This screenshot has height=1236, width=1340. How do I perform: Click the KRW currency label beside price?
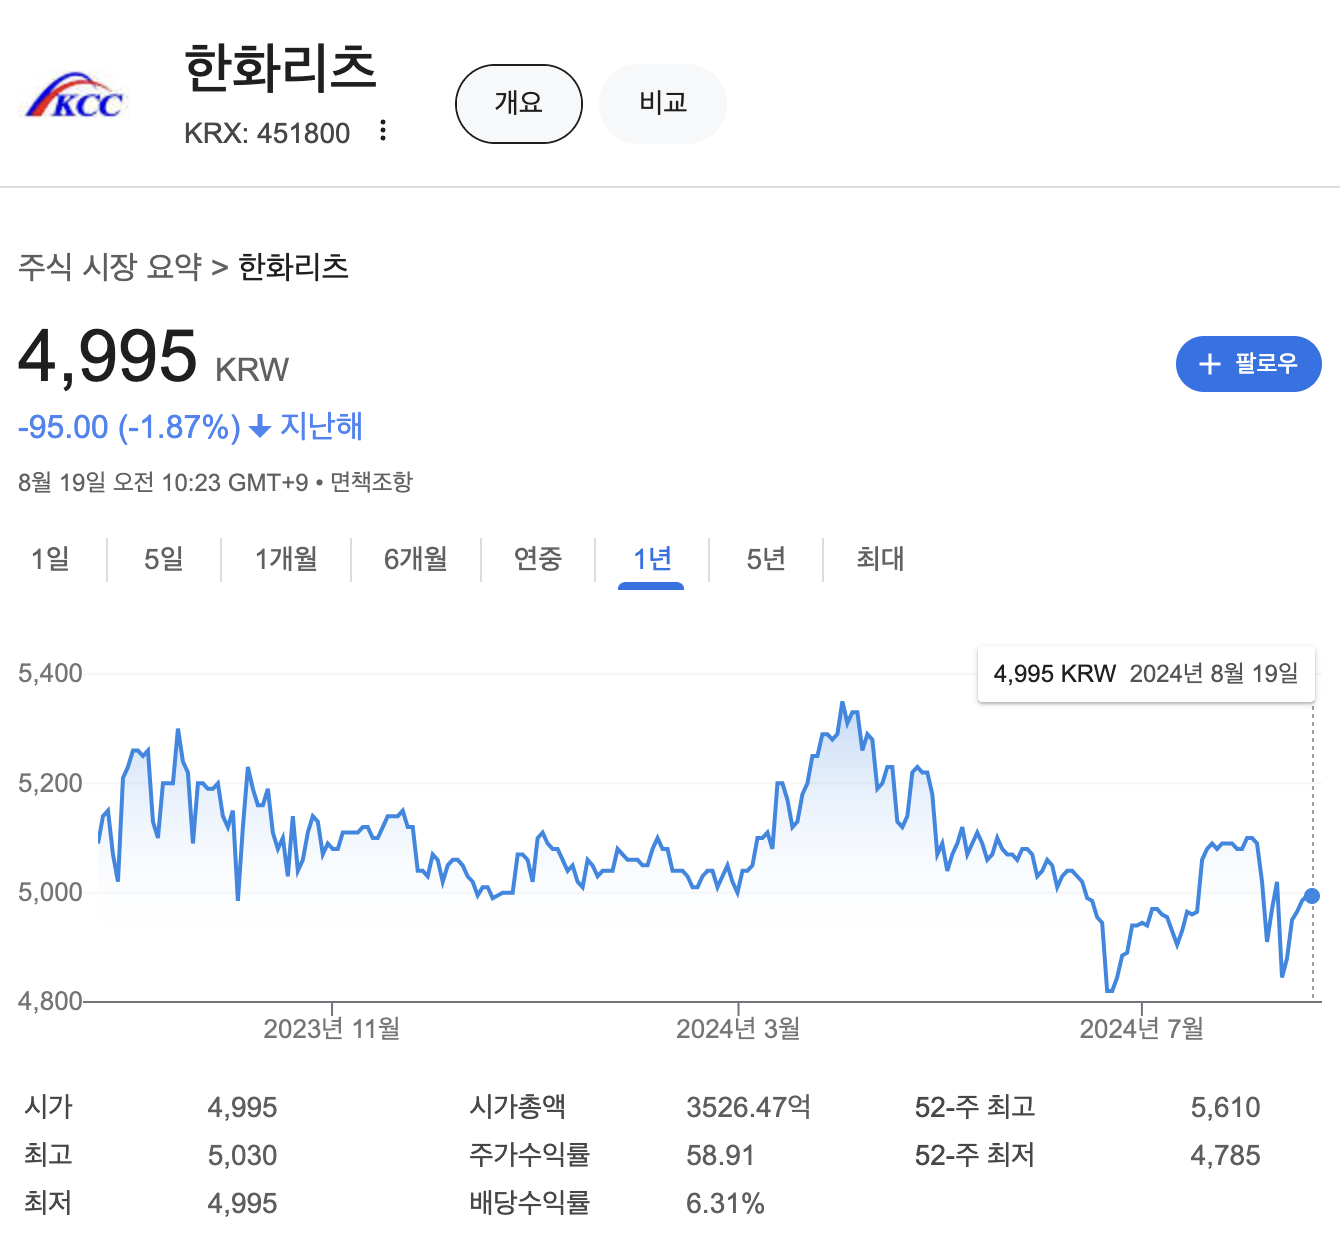click(x=252, y=370)
